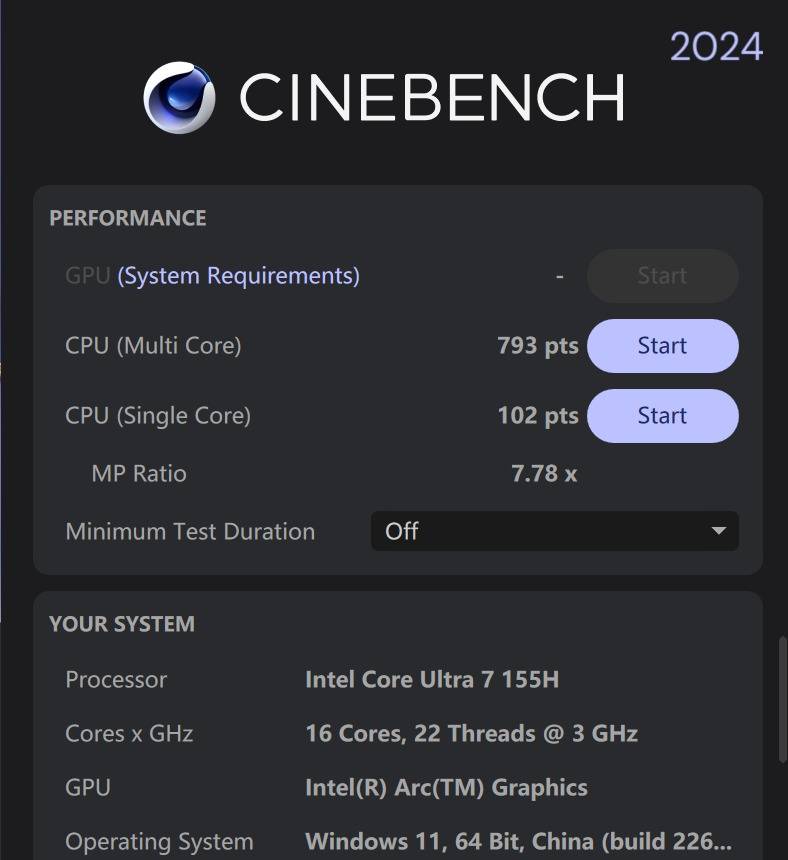Click the CINEBENCH title text
Image resolution: width=788 pixels, height=860 pixels.
click(x=431, y=97)
